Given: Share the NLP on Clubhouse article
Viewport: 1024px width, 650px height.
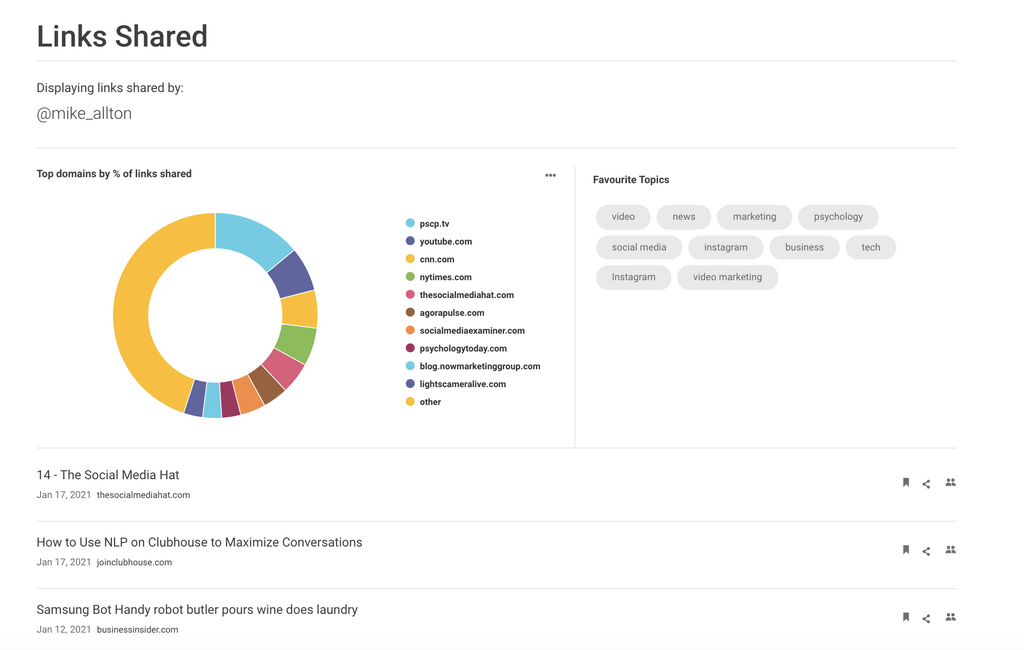Looking at the screenshot, I should (926, 551).
